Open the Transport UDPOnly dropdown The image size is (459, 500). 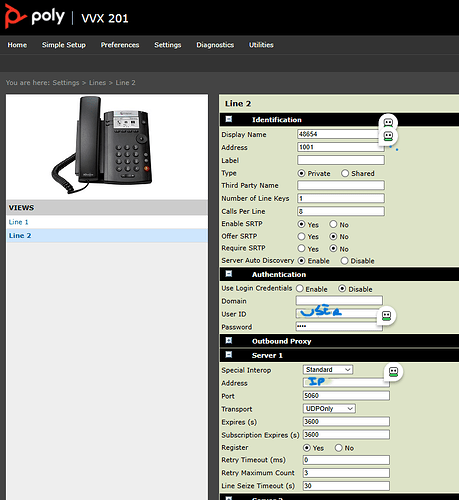point(329,409)
